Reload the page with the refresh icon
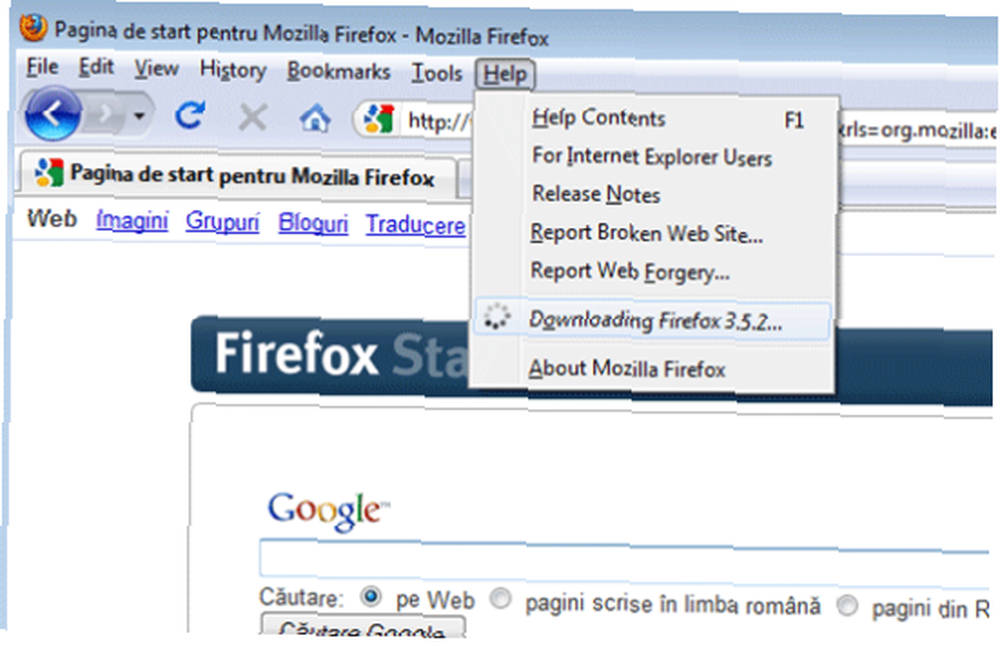The height and width of the screenshot is (649, 1000). coord(190,115)
